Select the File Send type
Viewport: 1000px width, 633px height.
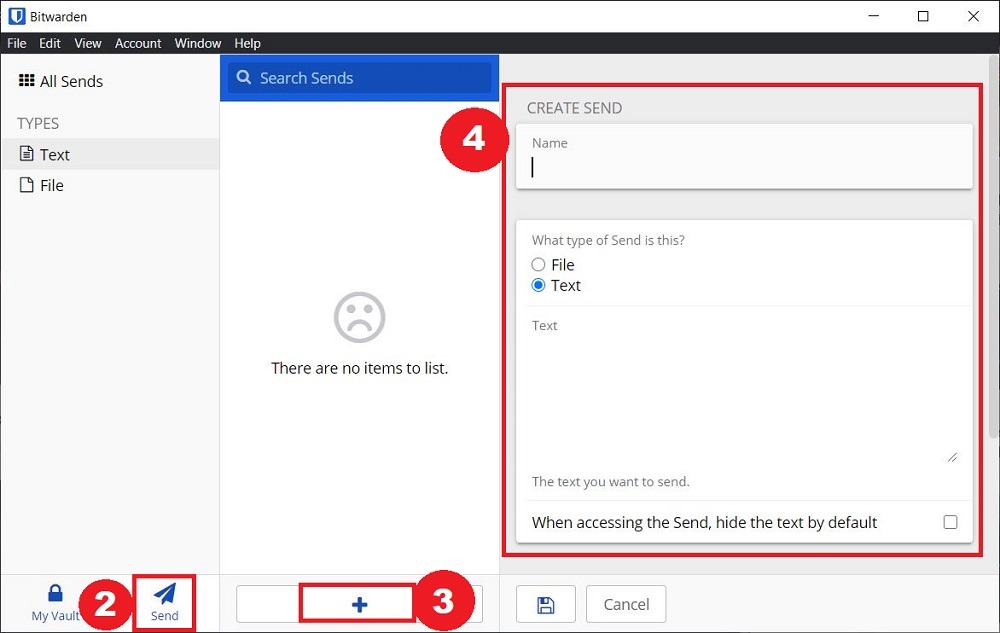coord(538,264)
